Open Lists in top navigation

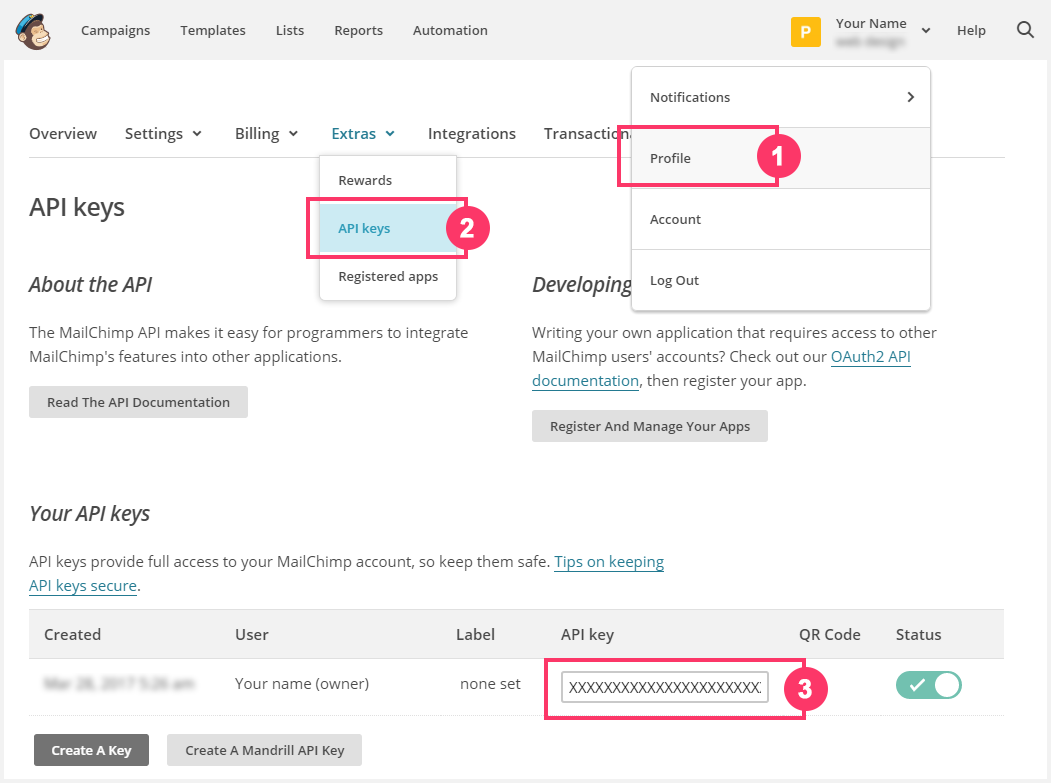tap(290, 30)
